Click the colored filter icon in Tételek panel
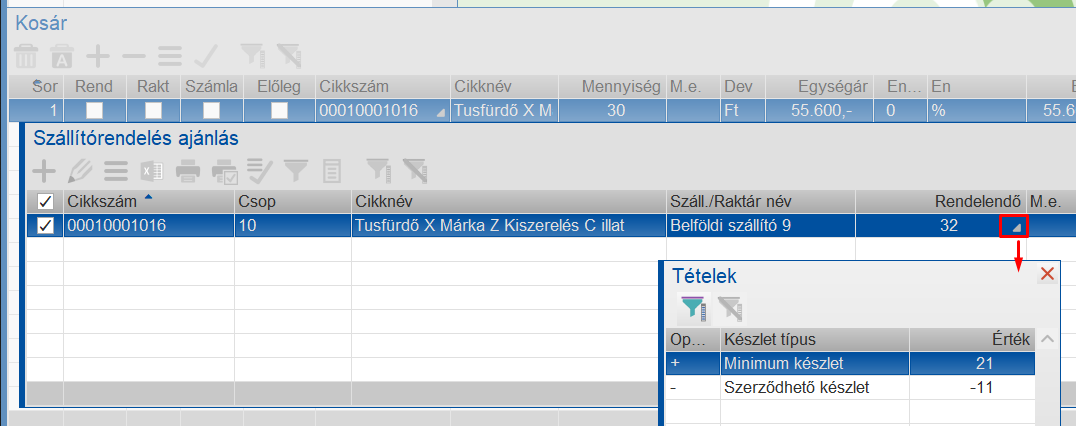 click(693, 308)
